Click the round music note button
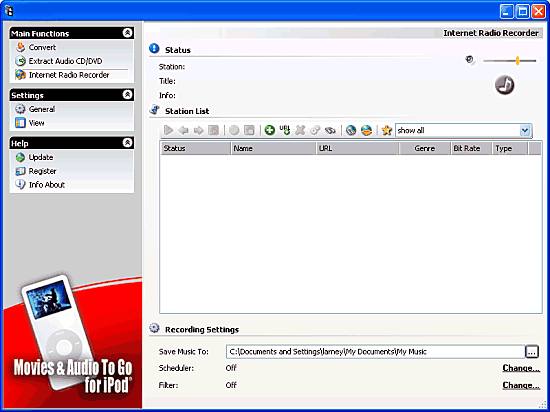The height and width of the screenshot is (412, 550). [504, 85]
